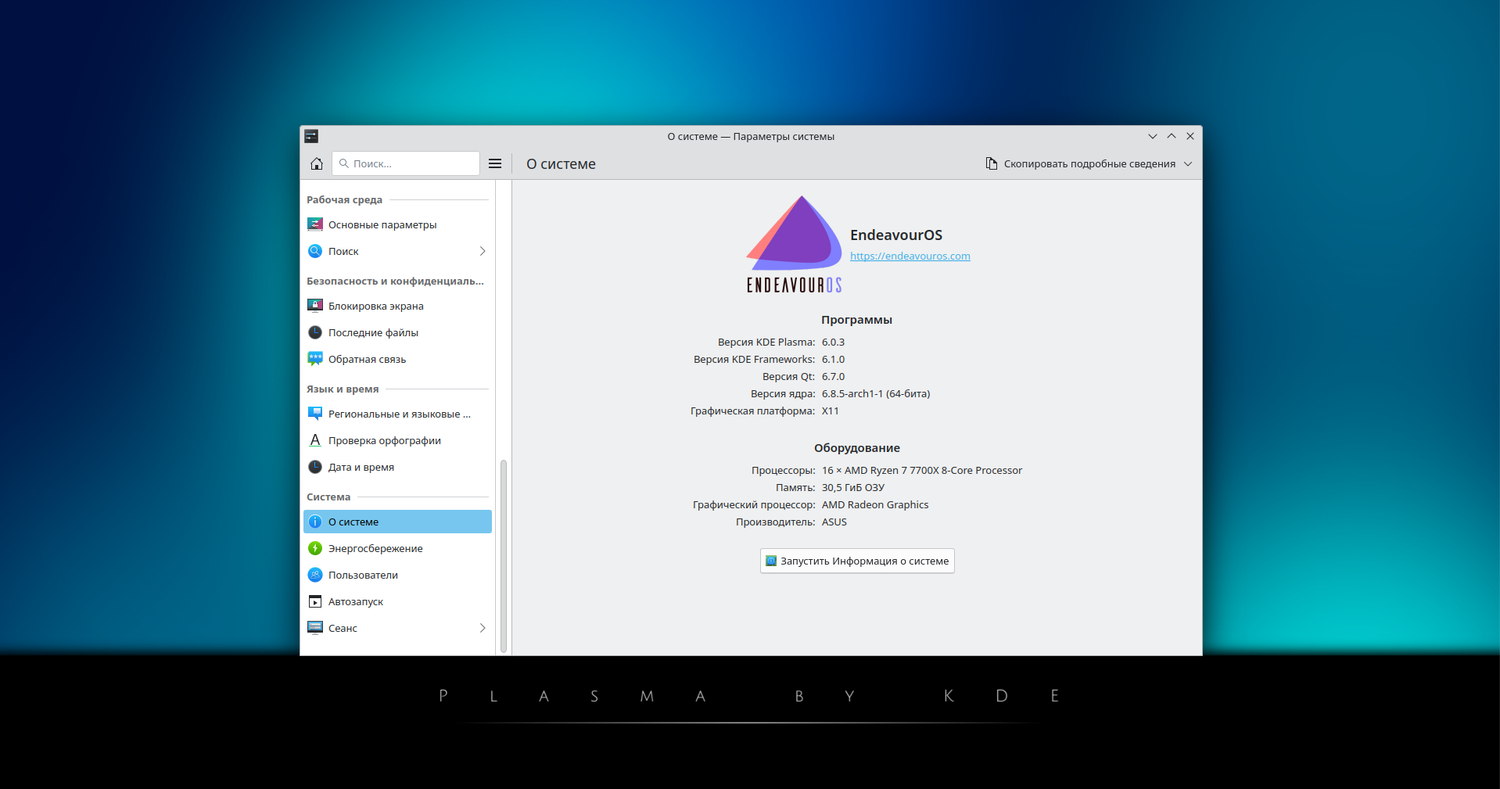Click the Последние файлы clock icon
Viewport: 1500px width, 789px height.
(x=315, y=332)
